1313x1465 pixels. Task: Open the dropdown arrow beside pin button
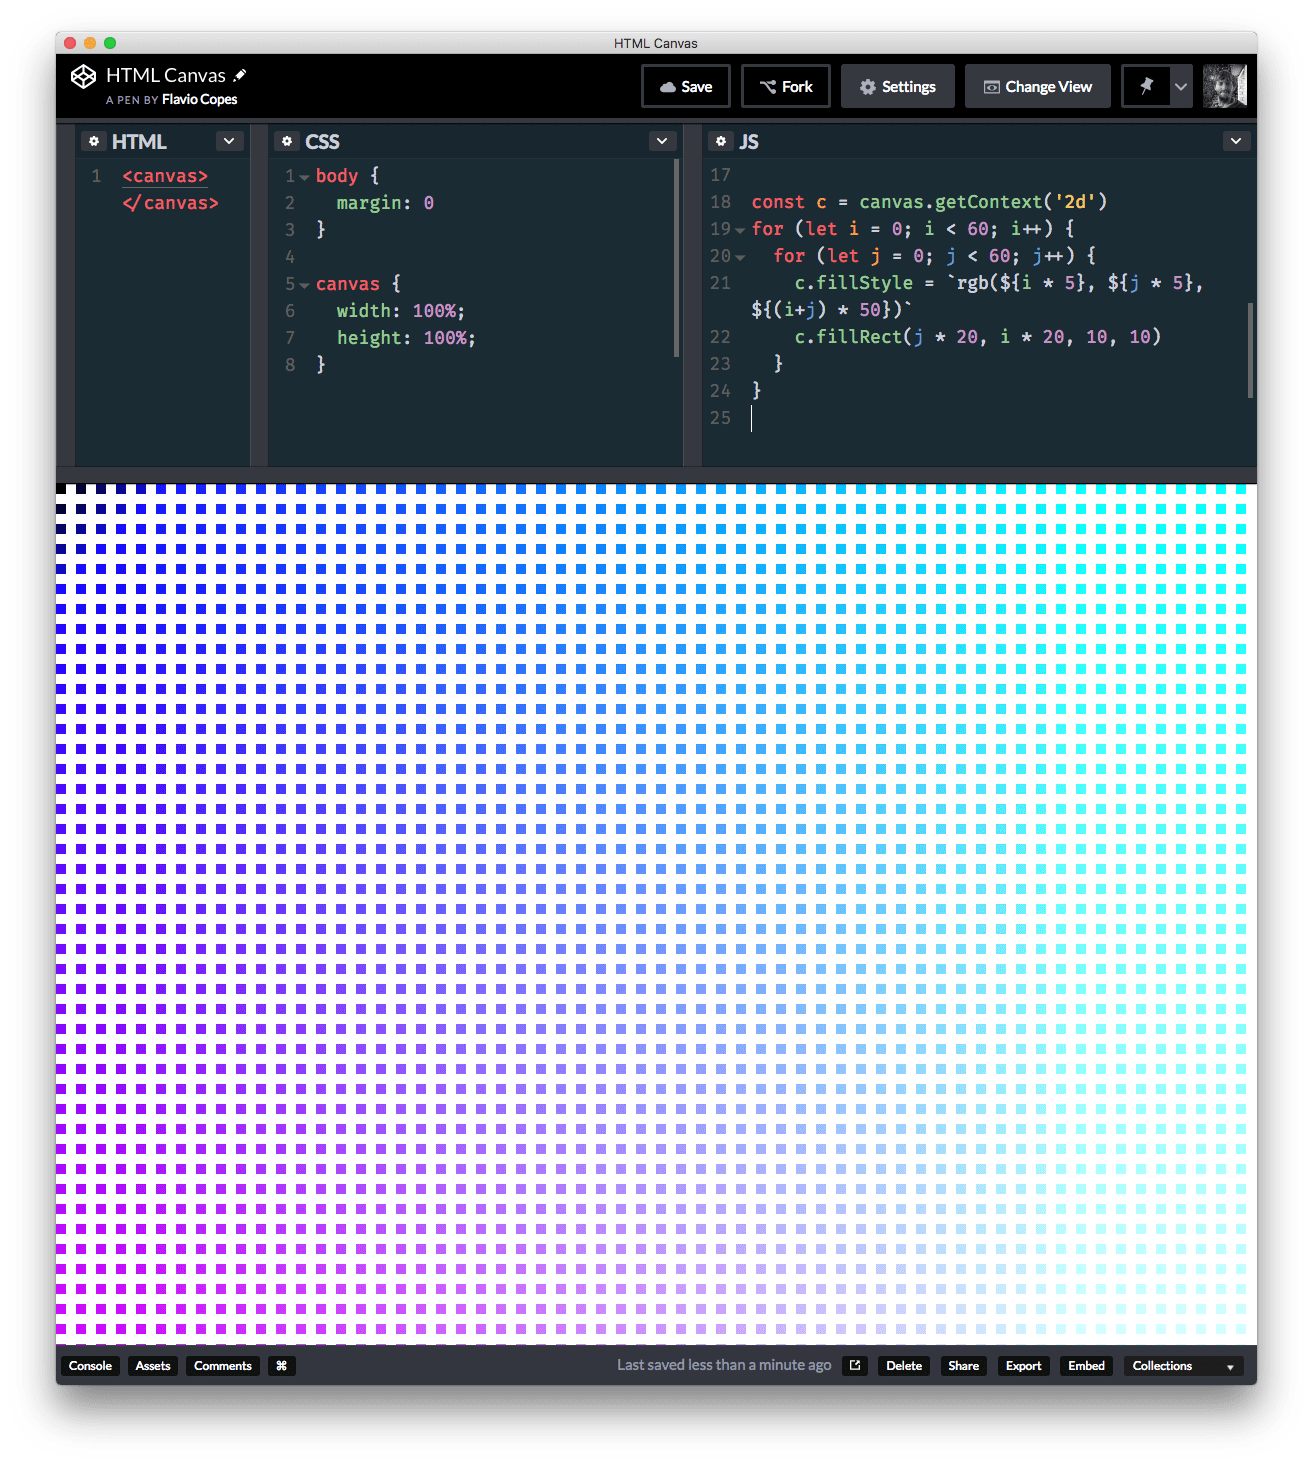click(x=1181, y=87)
